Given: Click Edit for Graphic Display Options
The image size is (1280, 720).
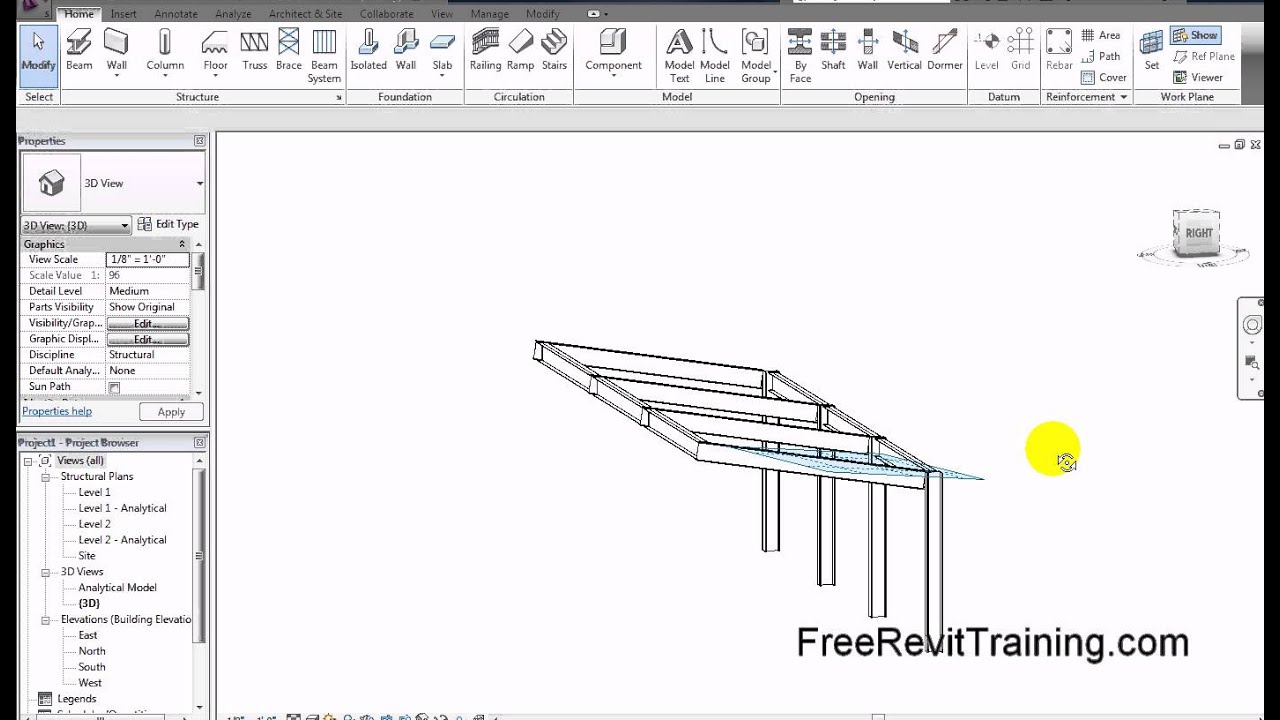Looking at the screenshot, I should click(147, 339).
